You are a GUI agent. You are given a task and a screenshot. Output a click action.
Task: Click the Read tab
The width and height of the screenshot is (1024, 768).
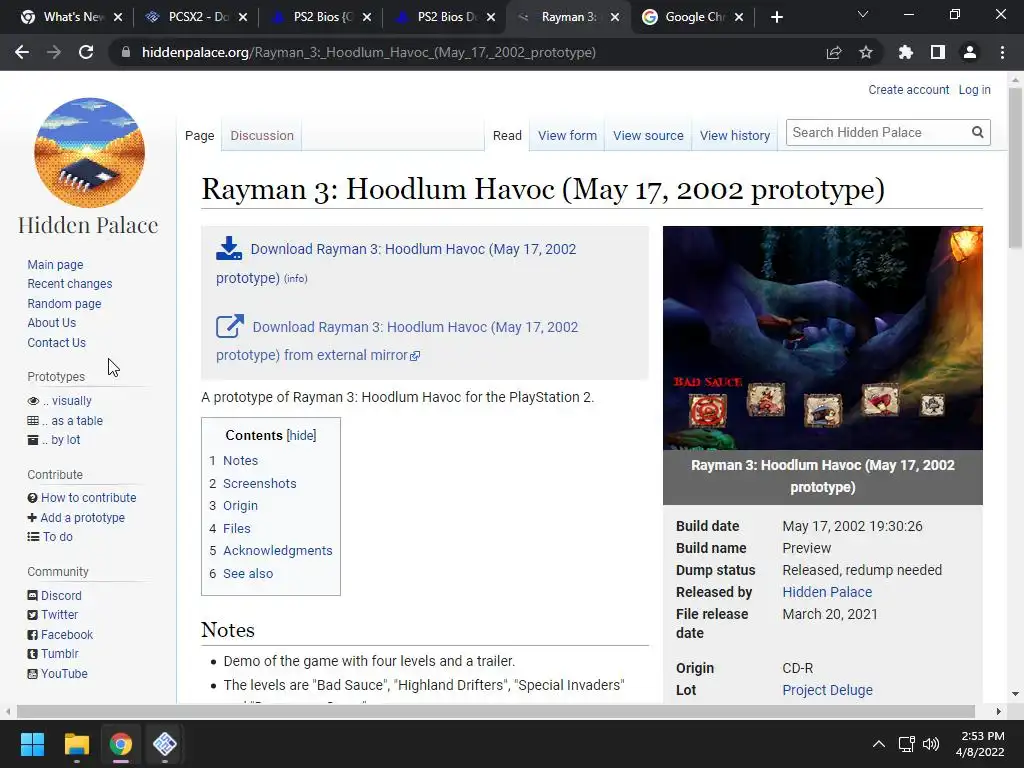click(x=507, y=136)
